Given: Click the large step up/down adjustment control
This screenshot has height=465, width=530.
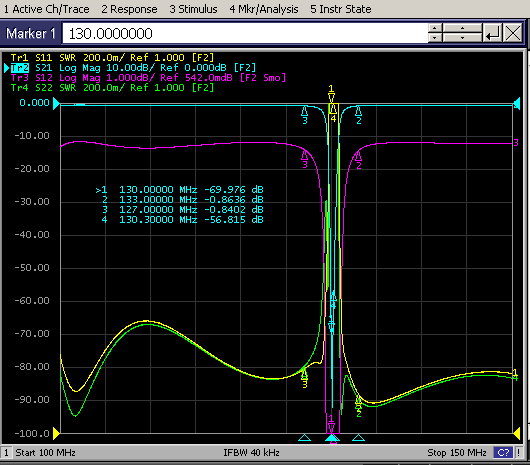Looking at the screenshot, I should [x=462, y=33].
